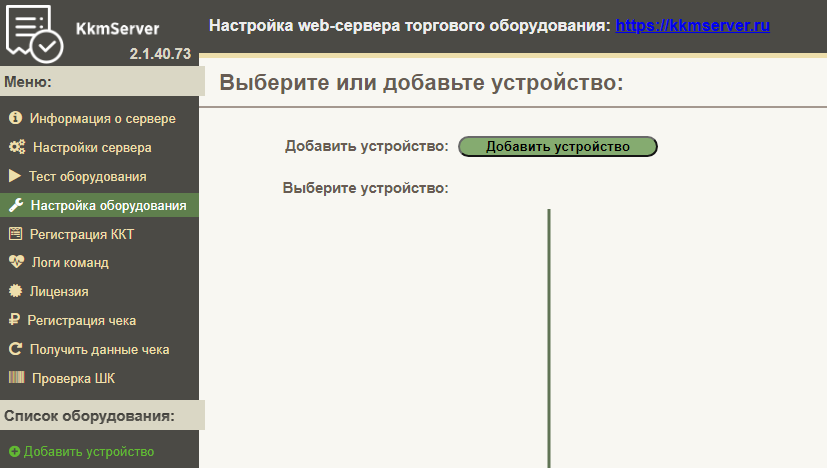
Task: Go to Регистрация чека page
Action: (99, 320)
